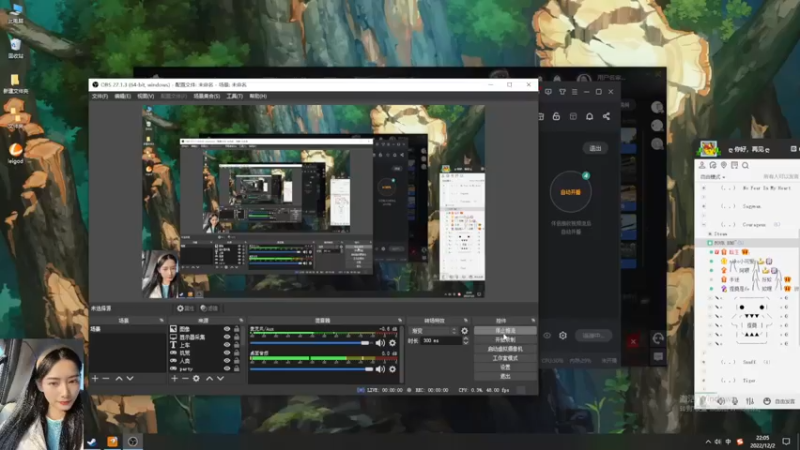Remove selected scene with minus icon

[106, 379]
